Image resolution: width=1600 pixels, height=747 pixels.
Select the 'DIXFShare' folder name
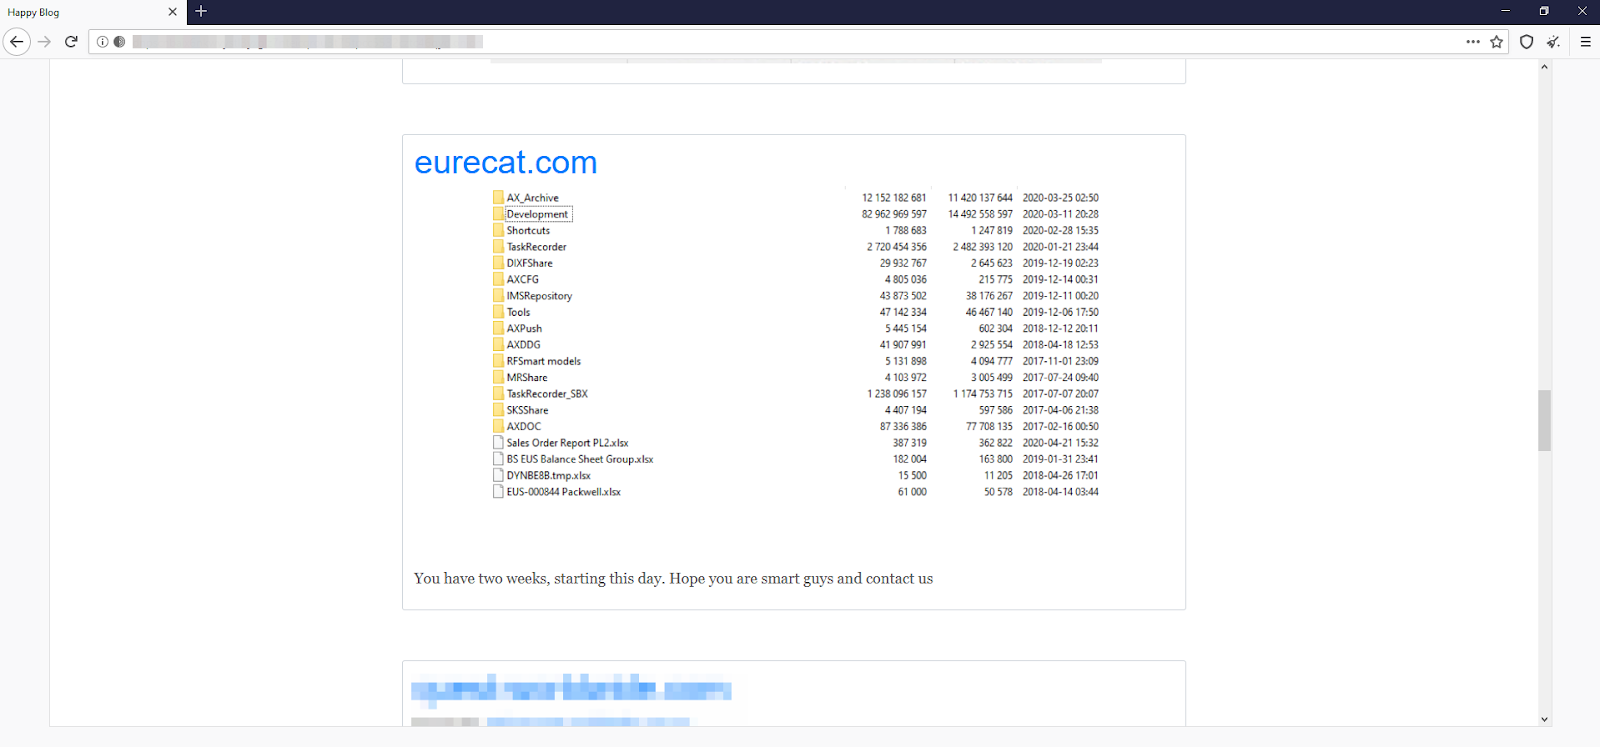tap(529, 263)
